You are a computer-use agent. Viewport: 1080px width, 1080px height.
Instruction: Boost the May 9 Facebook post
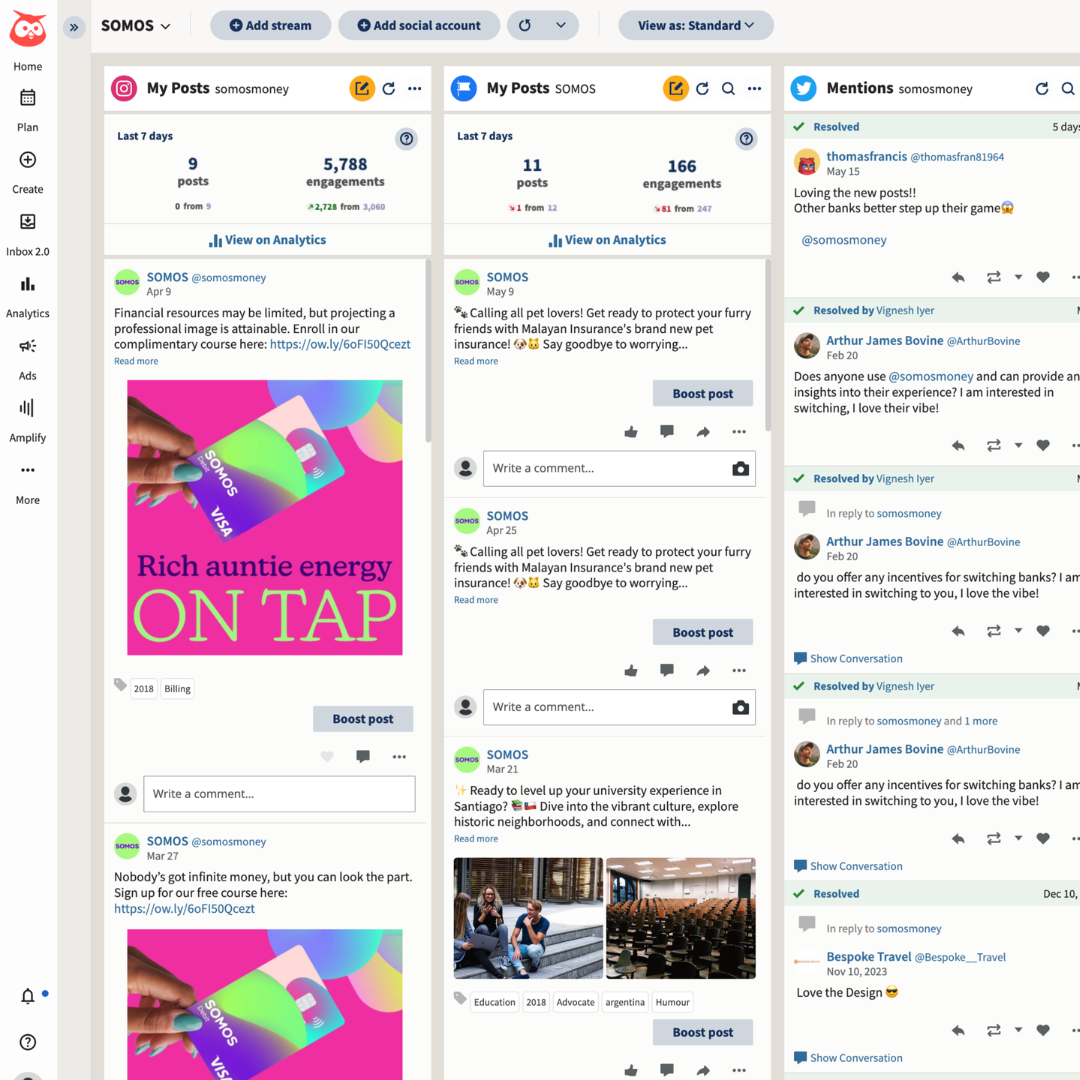coord(703,393)
